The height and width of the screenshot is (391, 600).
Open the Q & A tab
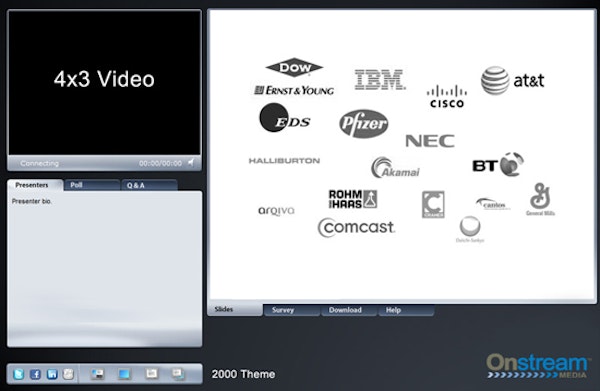point(149,185)
